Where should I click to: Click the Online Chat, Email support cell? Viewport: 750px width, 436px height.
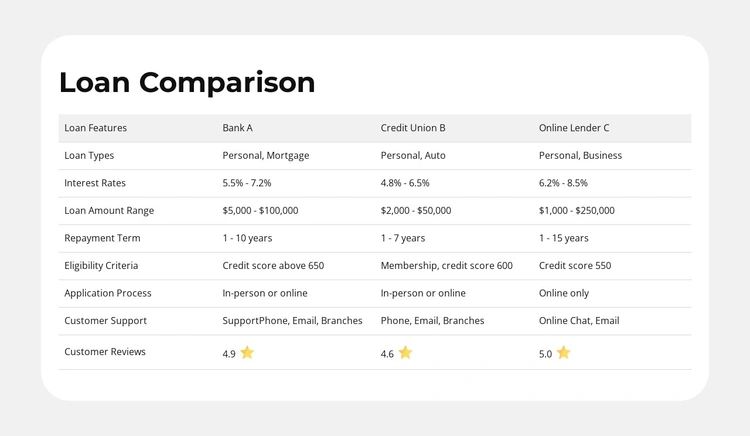pos(579,321)
